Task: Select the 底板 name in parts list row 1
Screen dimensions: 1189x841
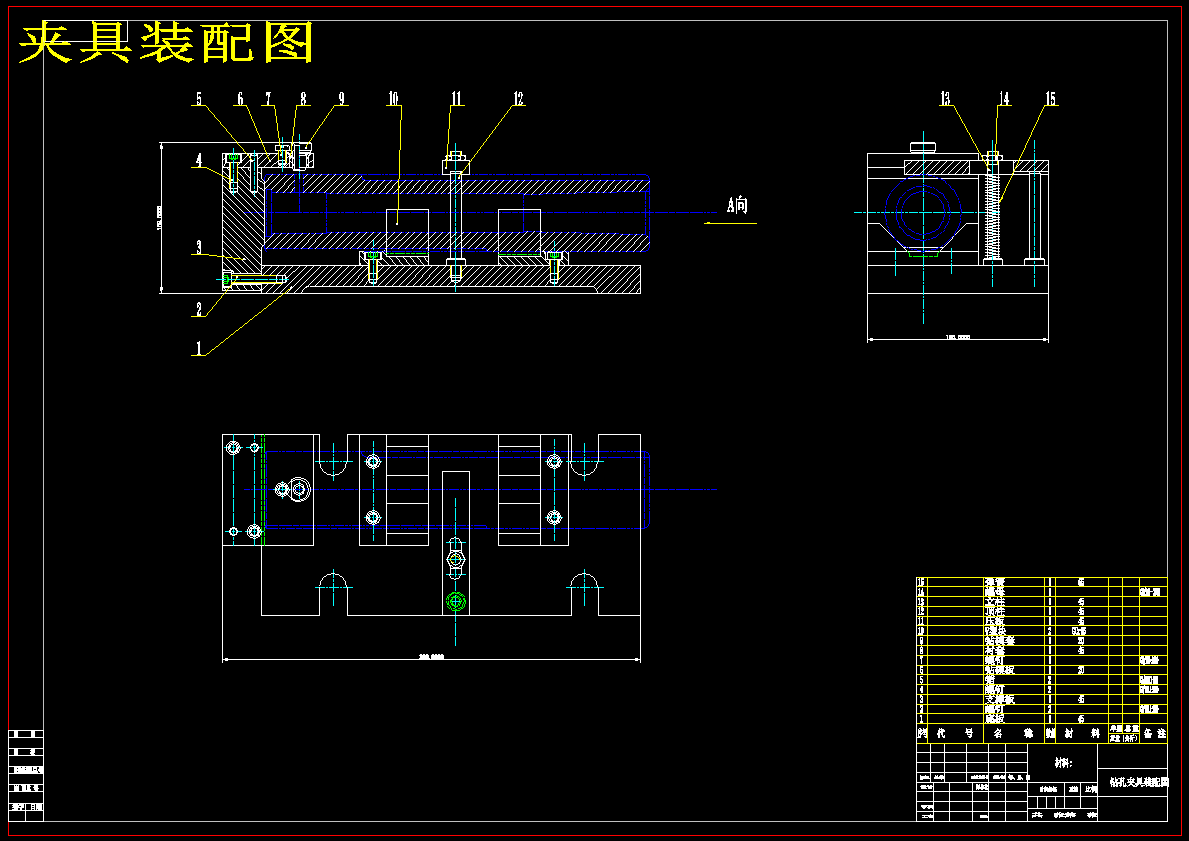Action: [x=995, y=719]
